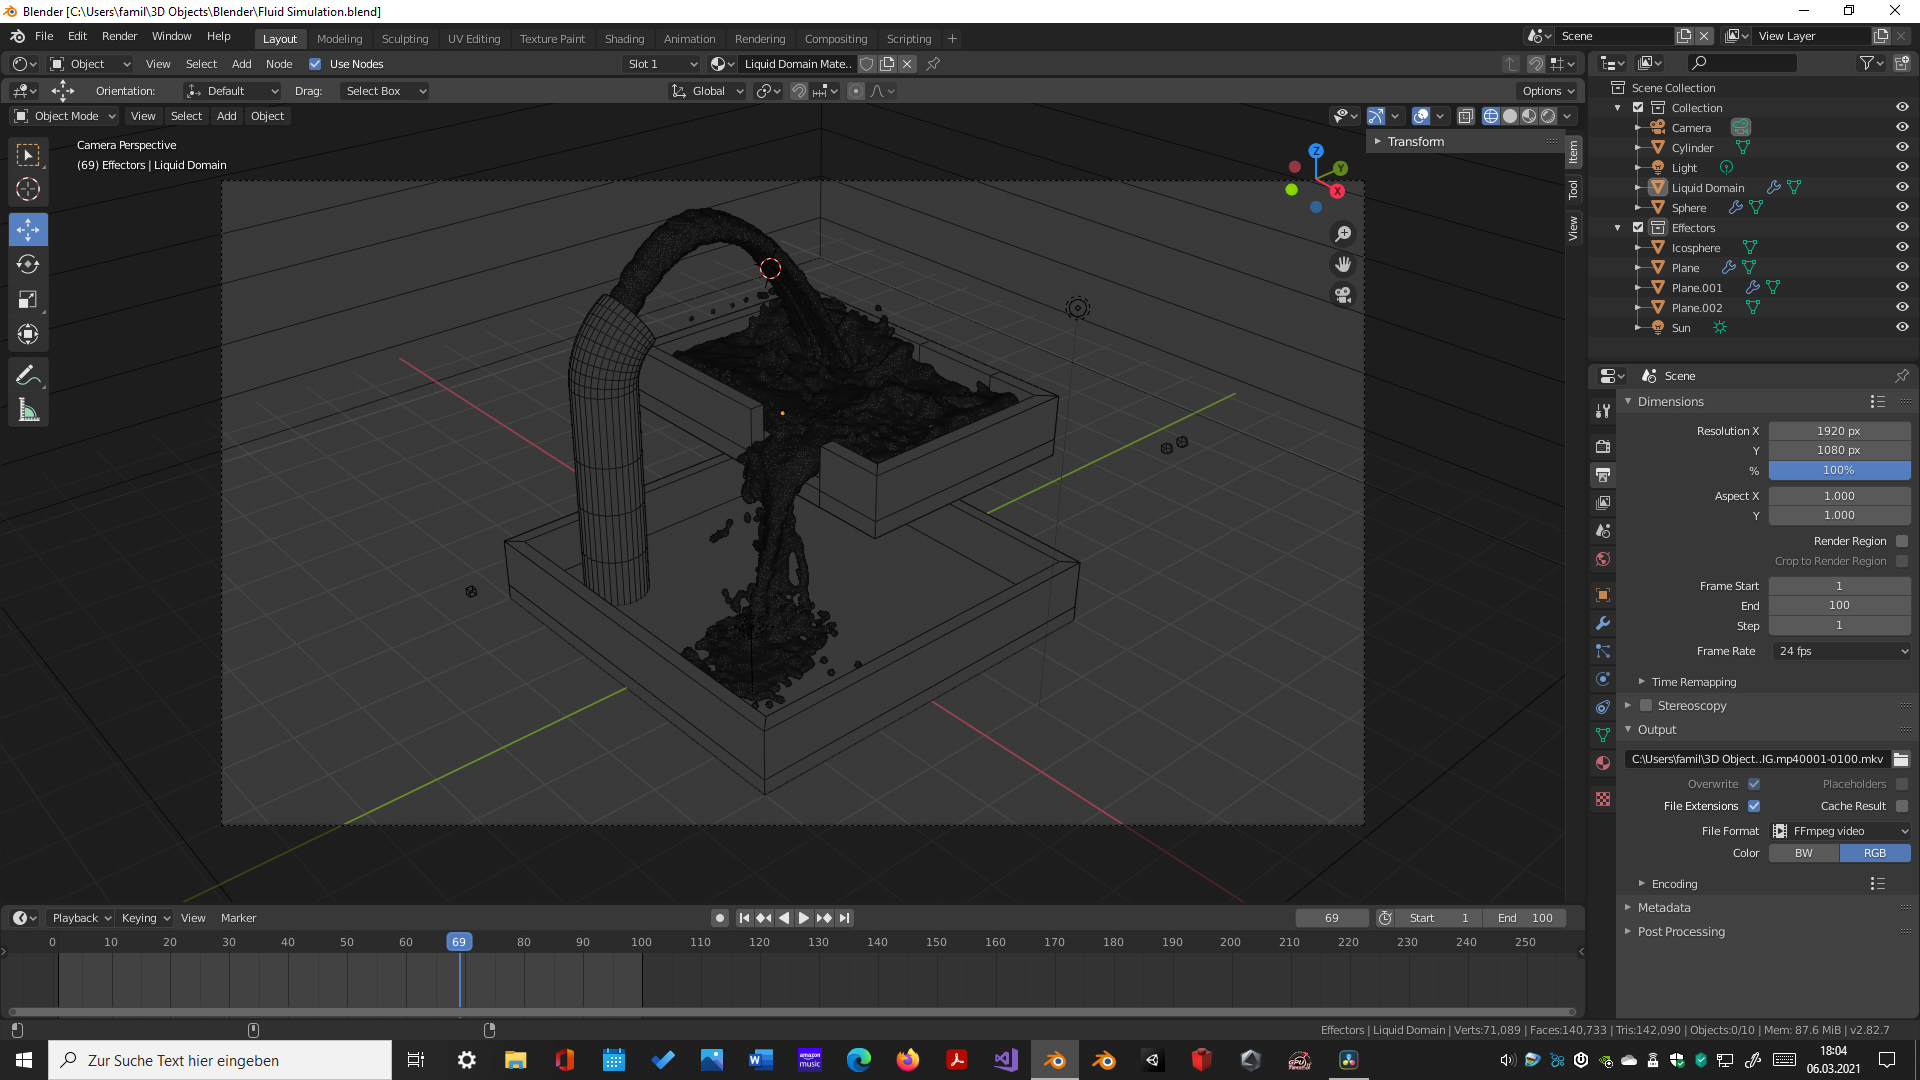The image size is (1920, 1080).
Task: Select the Cursor tool
Action: [x=28, y=189]
